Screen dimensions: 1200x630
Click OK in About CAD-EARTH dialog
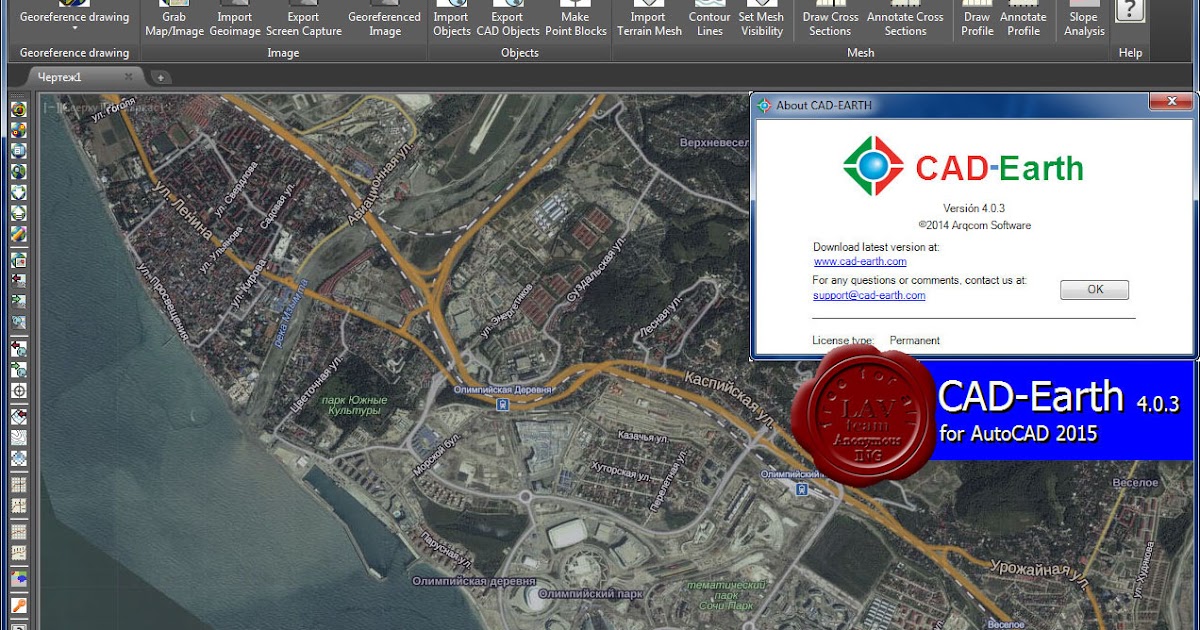click(1094, 290)
